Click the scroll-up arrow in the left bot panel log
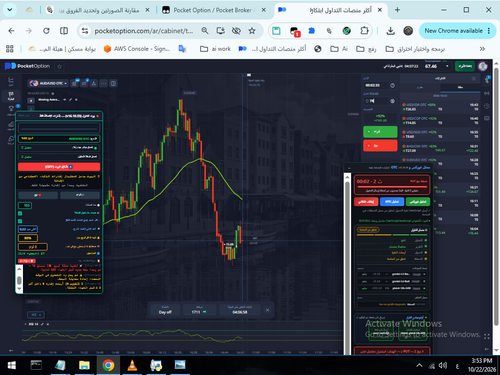The height and width of the screenshot is (375, 500). (x=19, y=269)
